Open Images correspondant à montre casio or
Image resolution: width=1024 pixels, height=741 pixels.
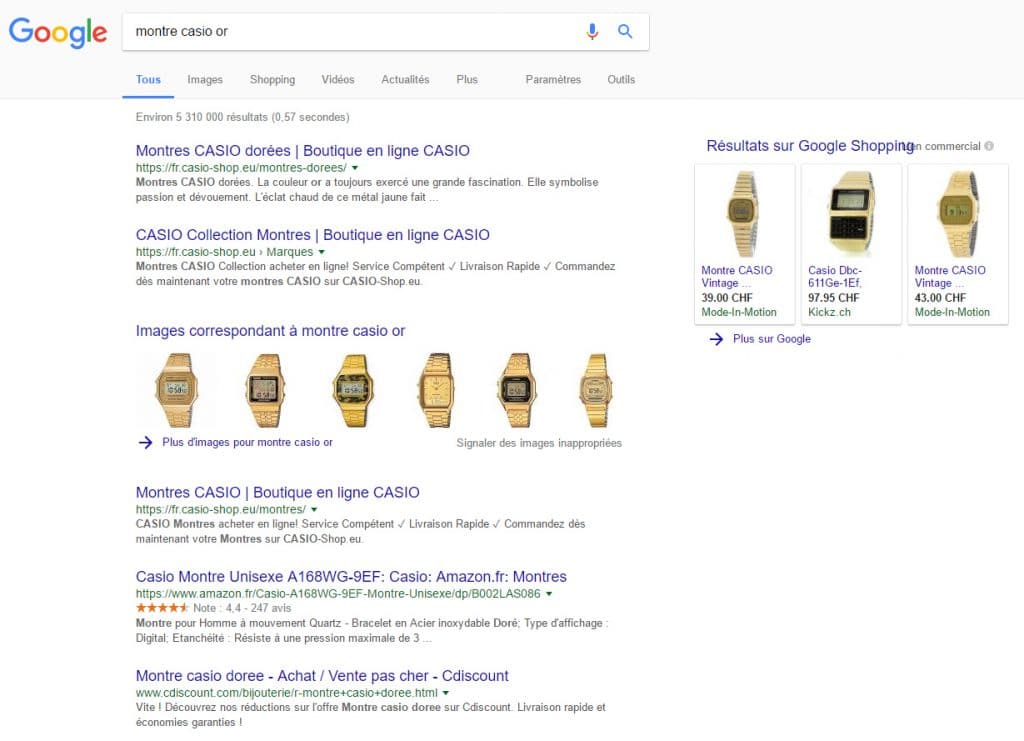270,331
